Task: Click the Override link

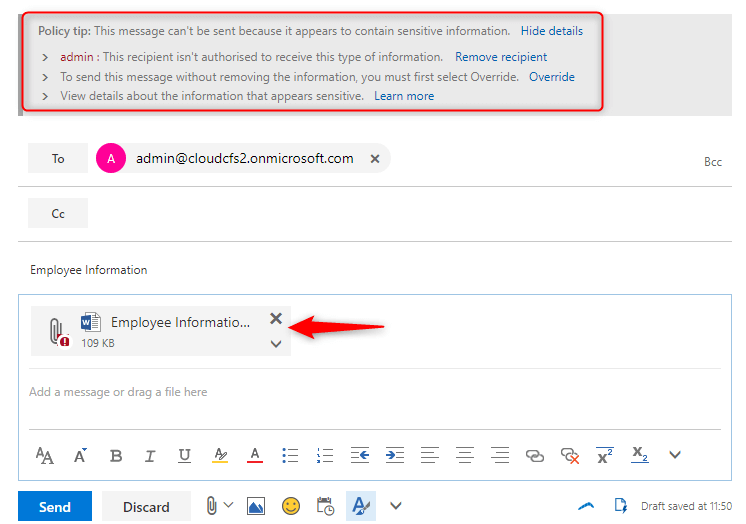Action: tap(552, 77)
